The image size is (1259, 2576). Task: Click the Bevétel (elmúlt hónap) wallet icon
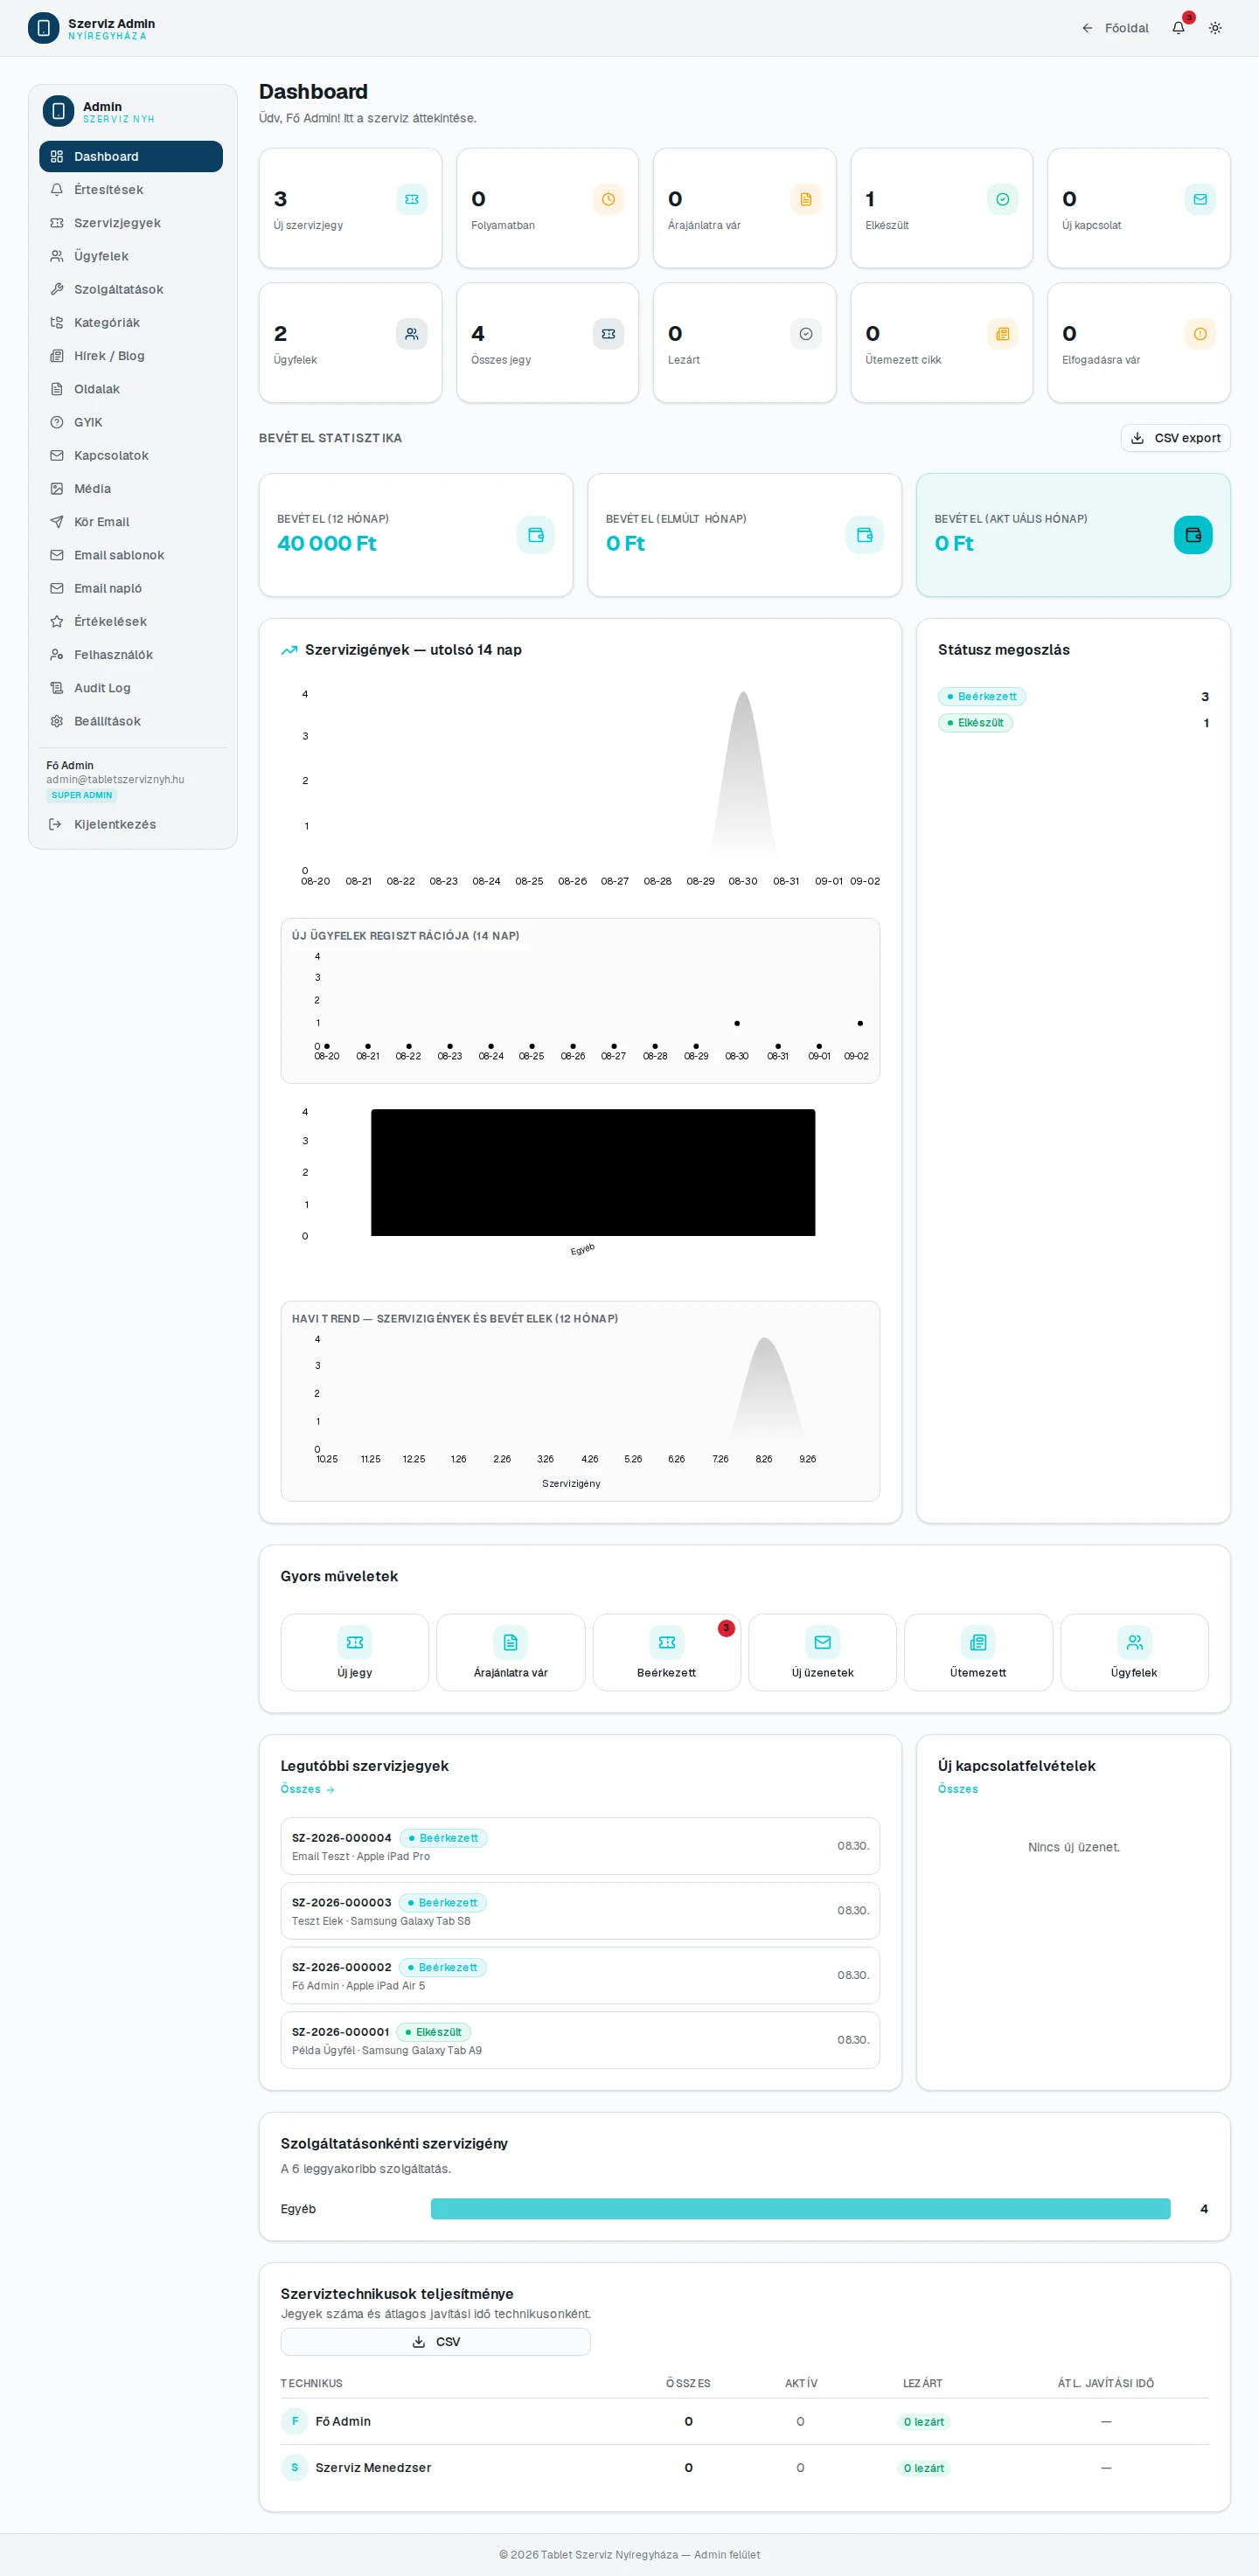tap(864, 535)
